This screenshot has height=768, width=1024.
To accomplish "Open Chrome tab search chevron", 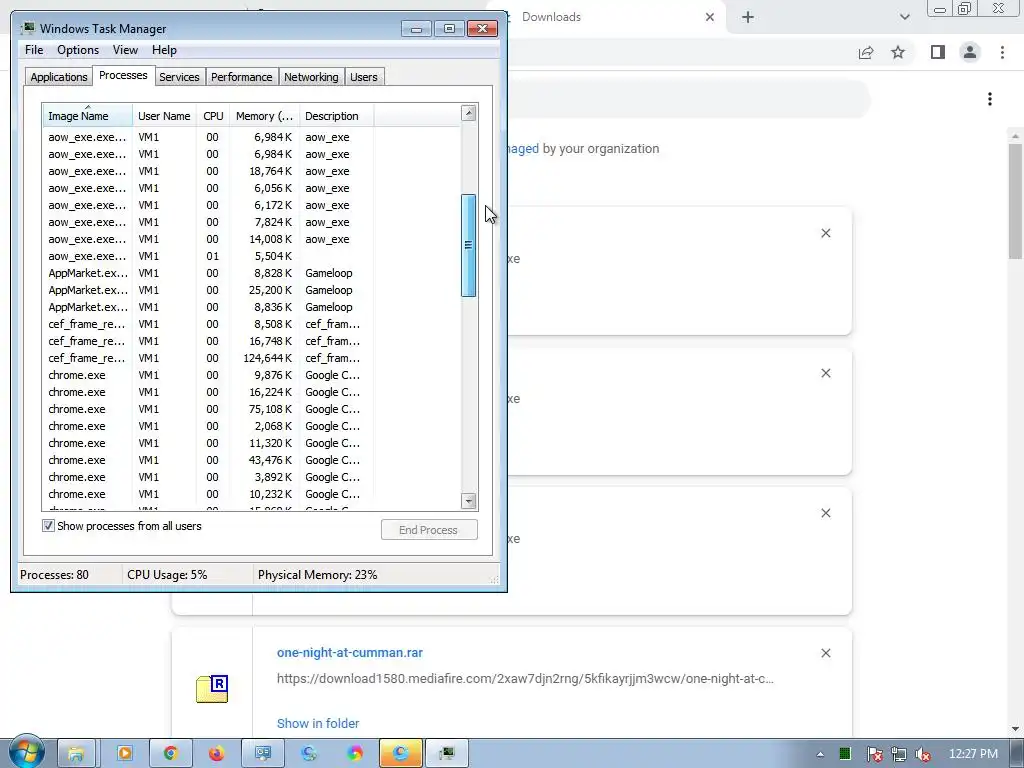I will [x=904, y=17].
